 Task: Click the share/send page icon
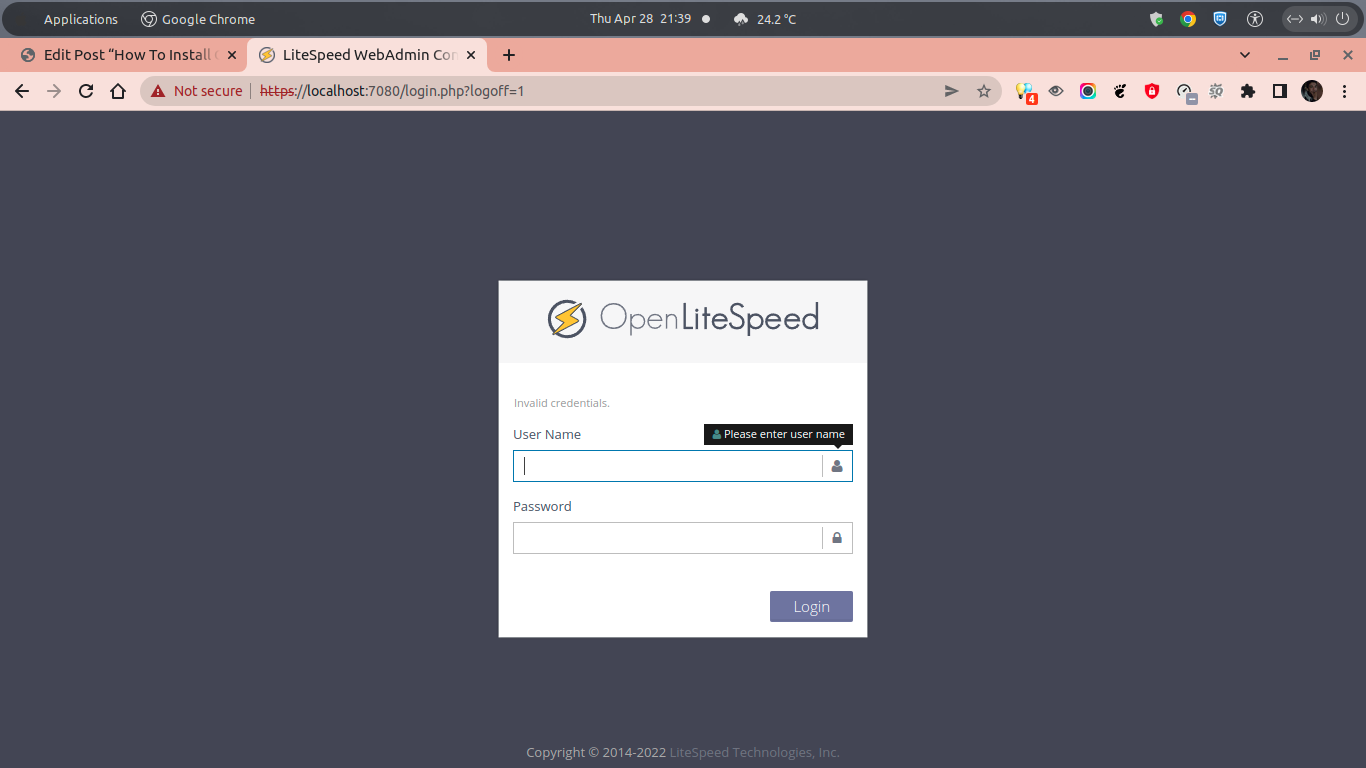[x=952, y=91]
